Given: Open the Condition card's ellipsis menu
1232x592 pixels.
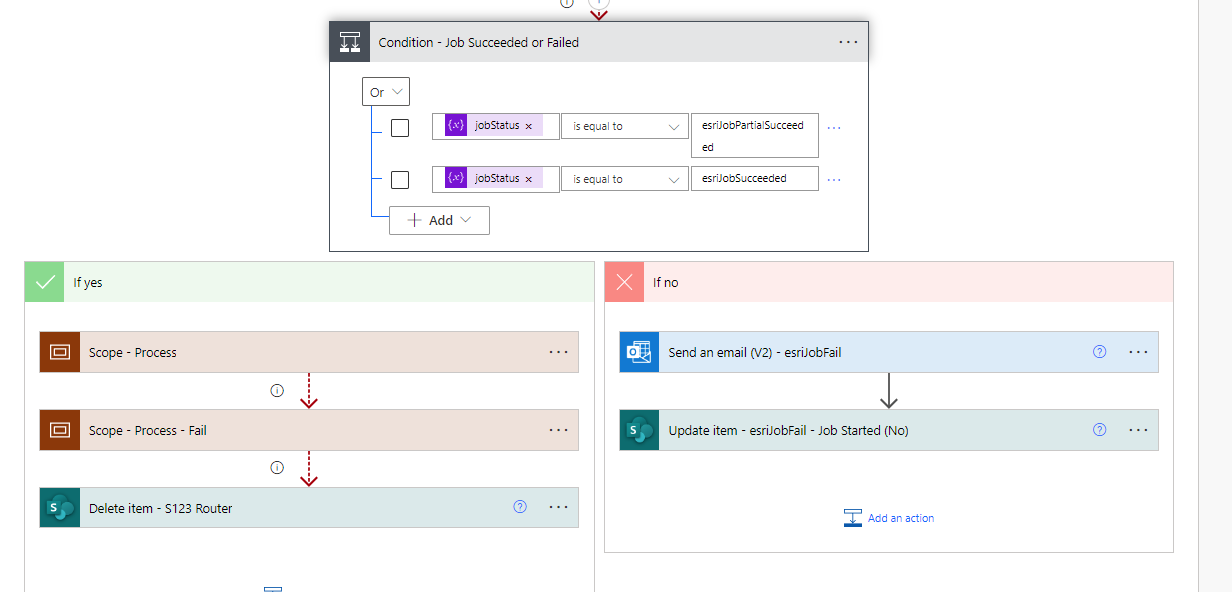Looking at the screenshot, I should pyautogui.click(x=848, y=42).
